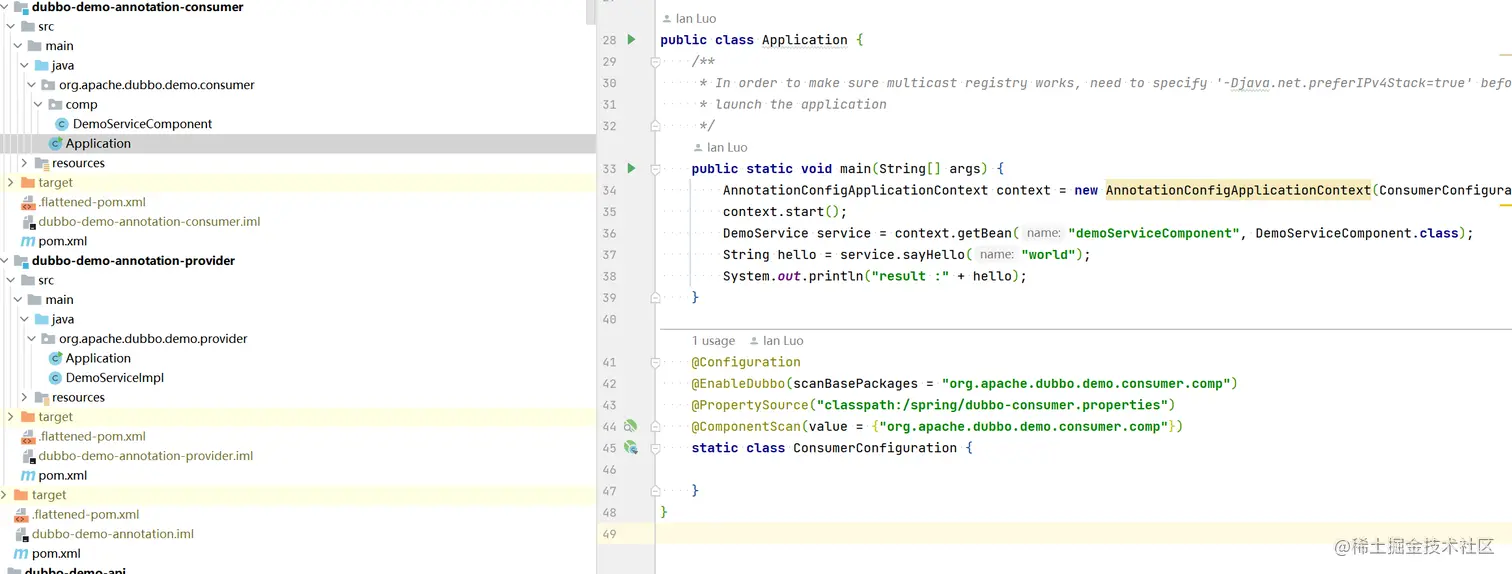The width and height of the screenshot is (1512, 574).
Task: Click the ConsumerConfiguration class name on line 45
Action: pyautogui.click(x=875, y=448)
